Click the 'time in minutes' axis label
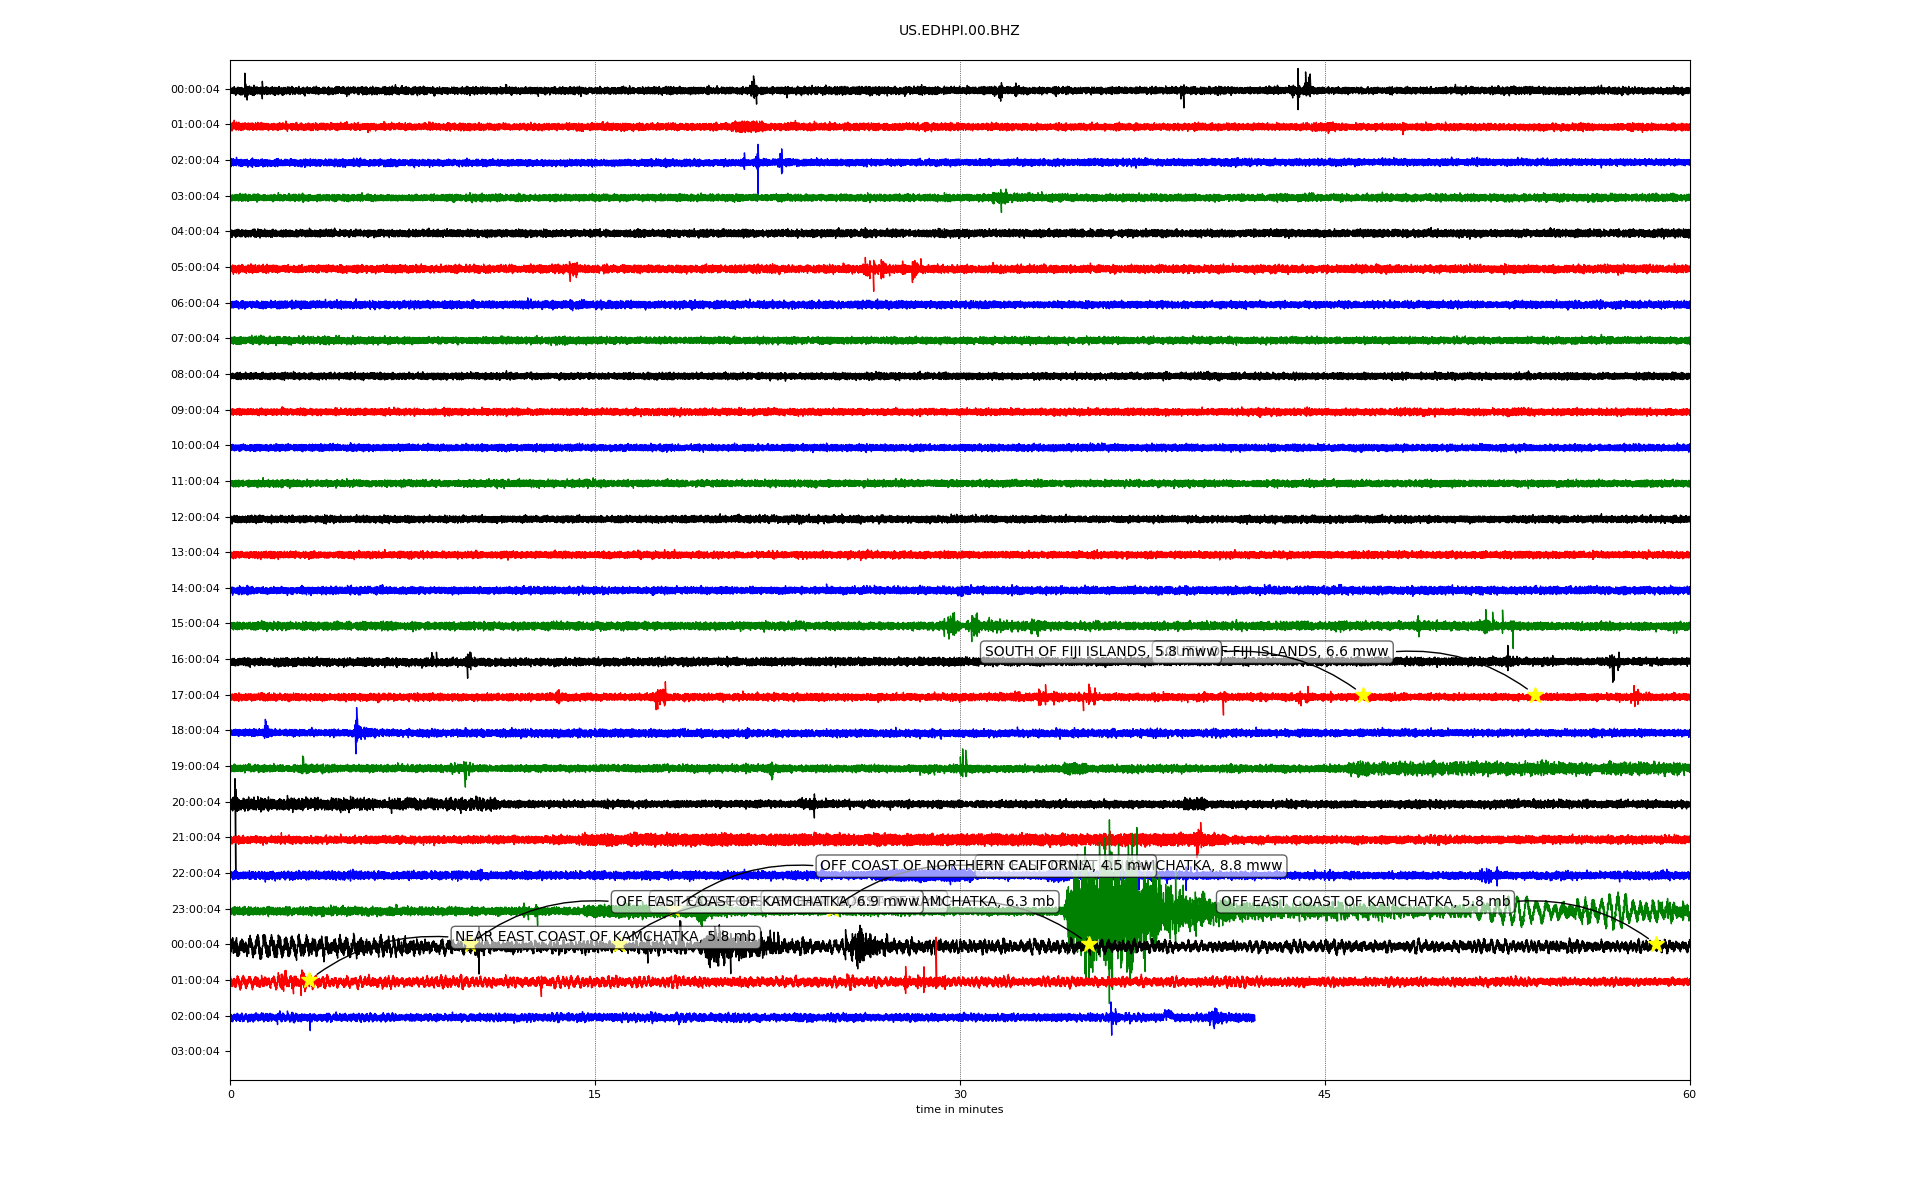 click(959, 1110)
